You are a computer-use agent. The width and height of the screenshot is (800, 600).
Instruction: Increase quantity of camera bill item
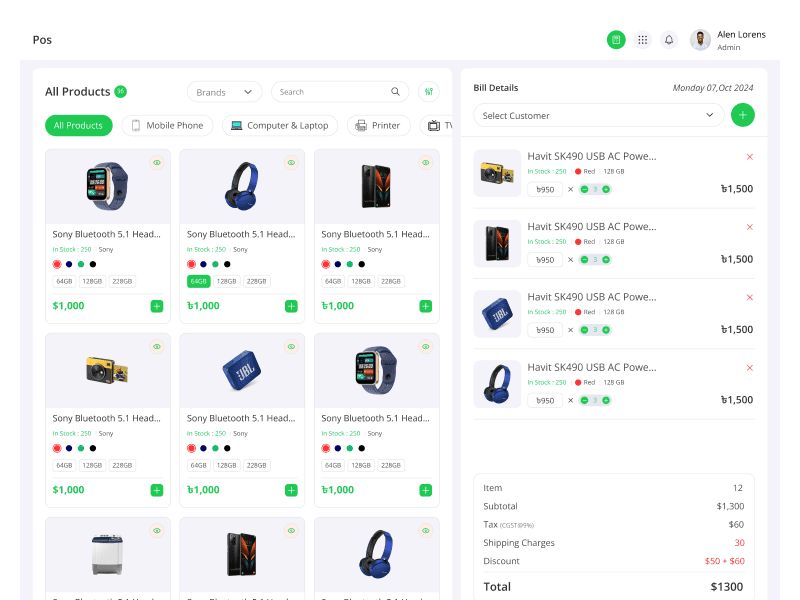point(606,189)
